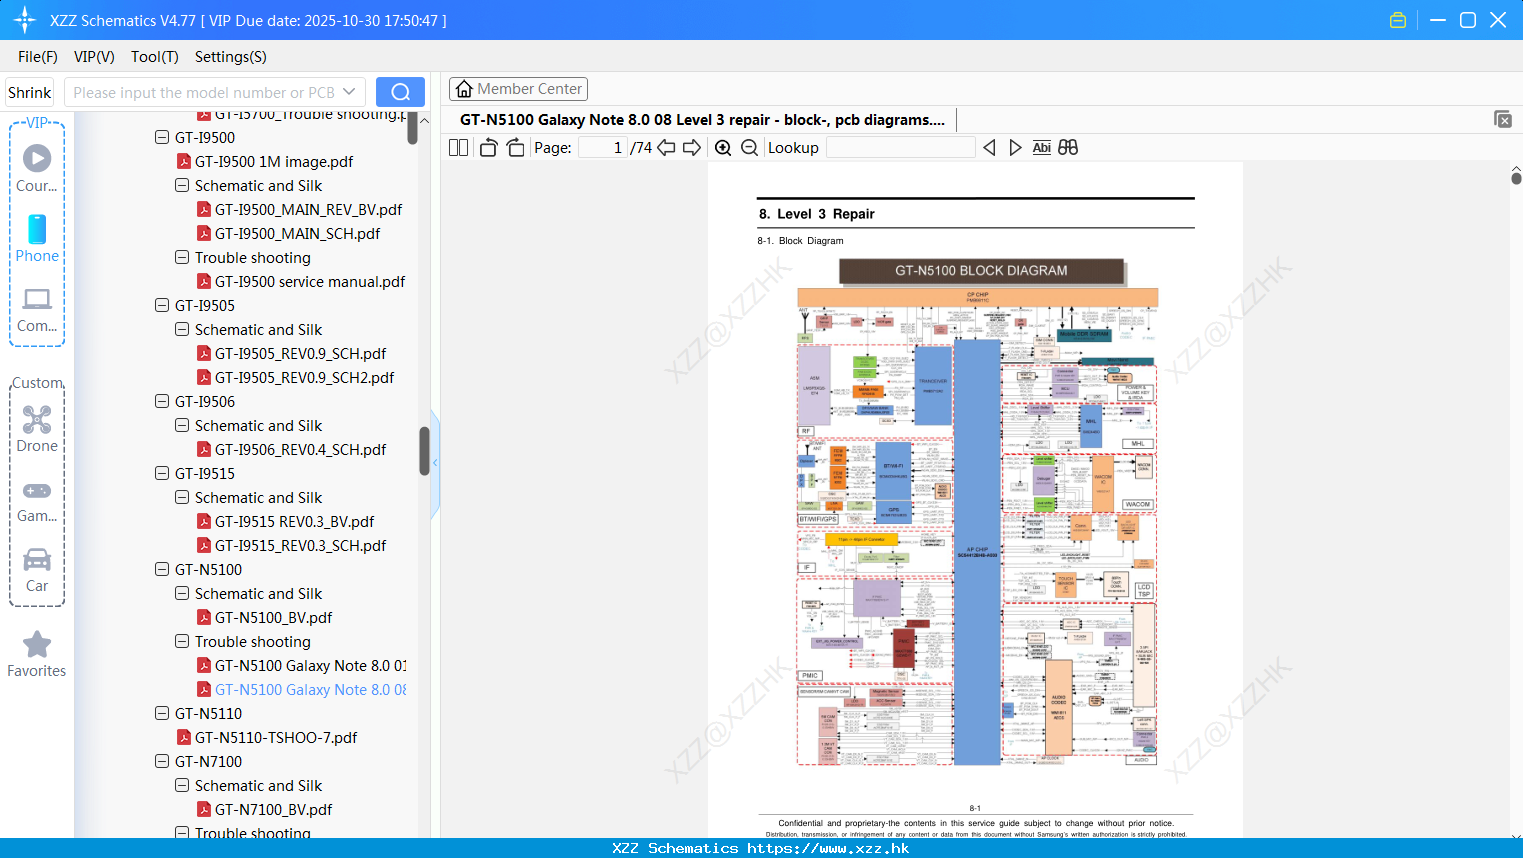Click the Lookup text field
Viewport: 1523px width, 858px height.
tap(901, 148)
